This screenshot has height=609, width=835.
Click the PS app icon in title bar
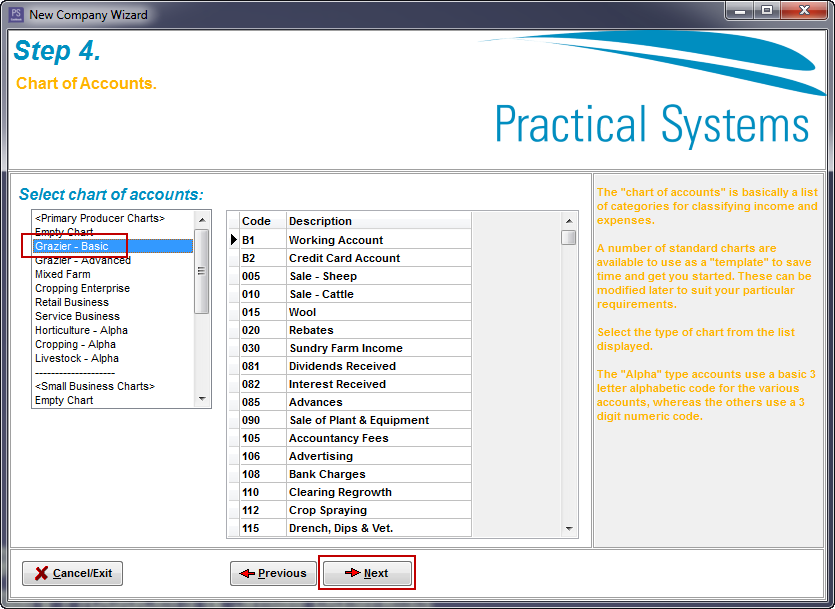16,14
